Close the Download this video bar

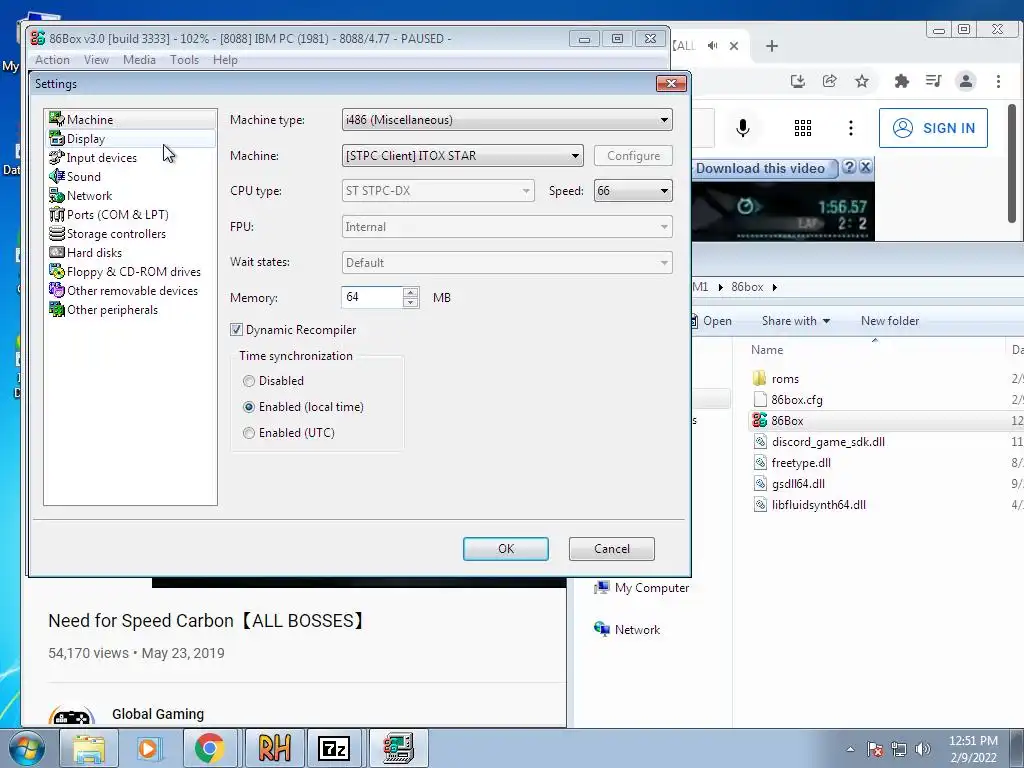click(x=865, y=167)
